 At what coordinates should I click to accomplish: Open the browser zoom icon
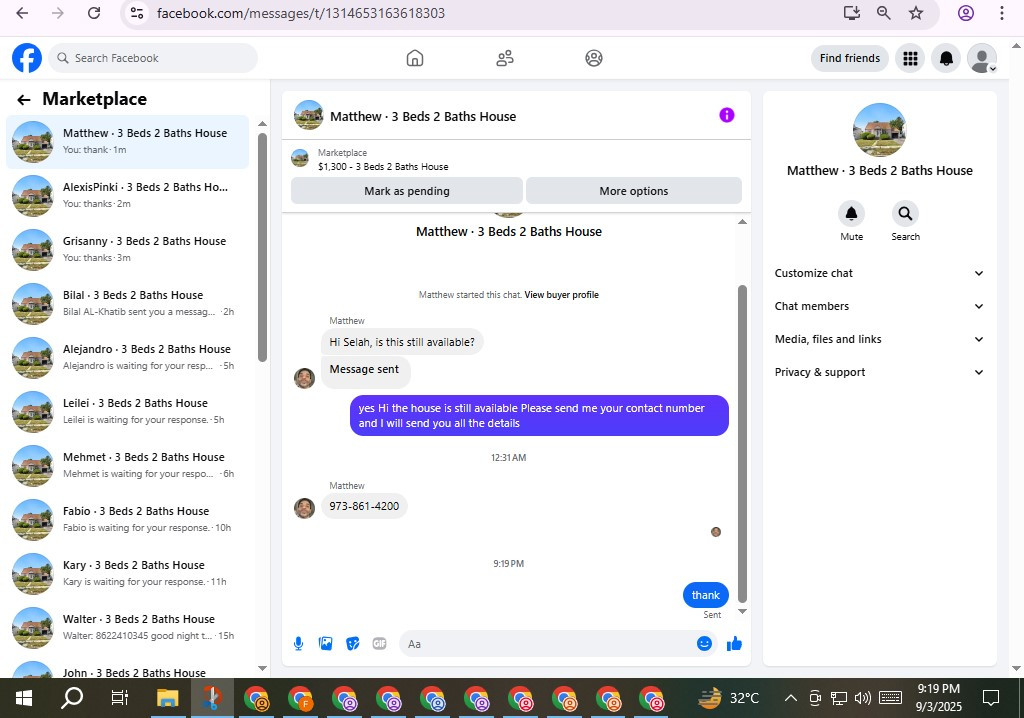click(884, 13)
